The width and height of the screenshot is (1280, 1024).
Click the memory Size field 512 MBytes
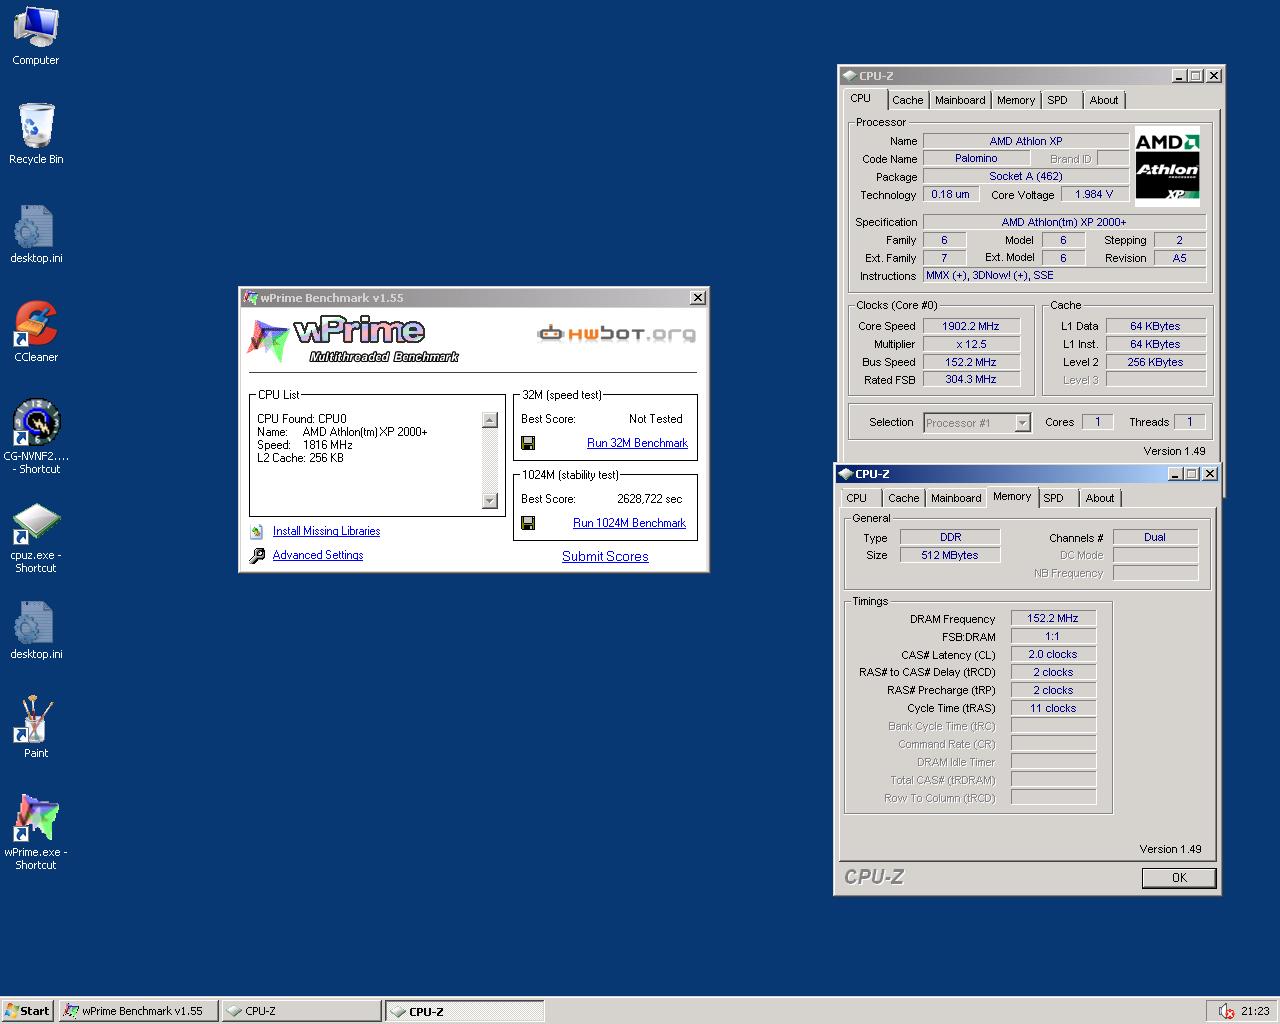click(950, 555)
